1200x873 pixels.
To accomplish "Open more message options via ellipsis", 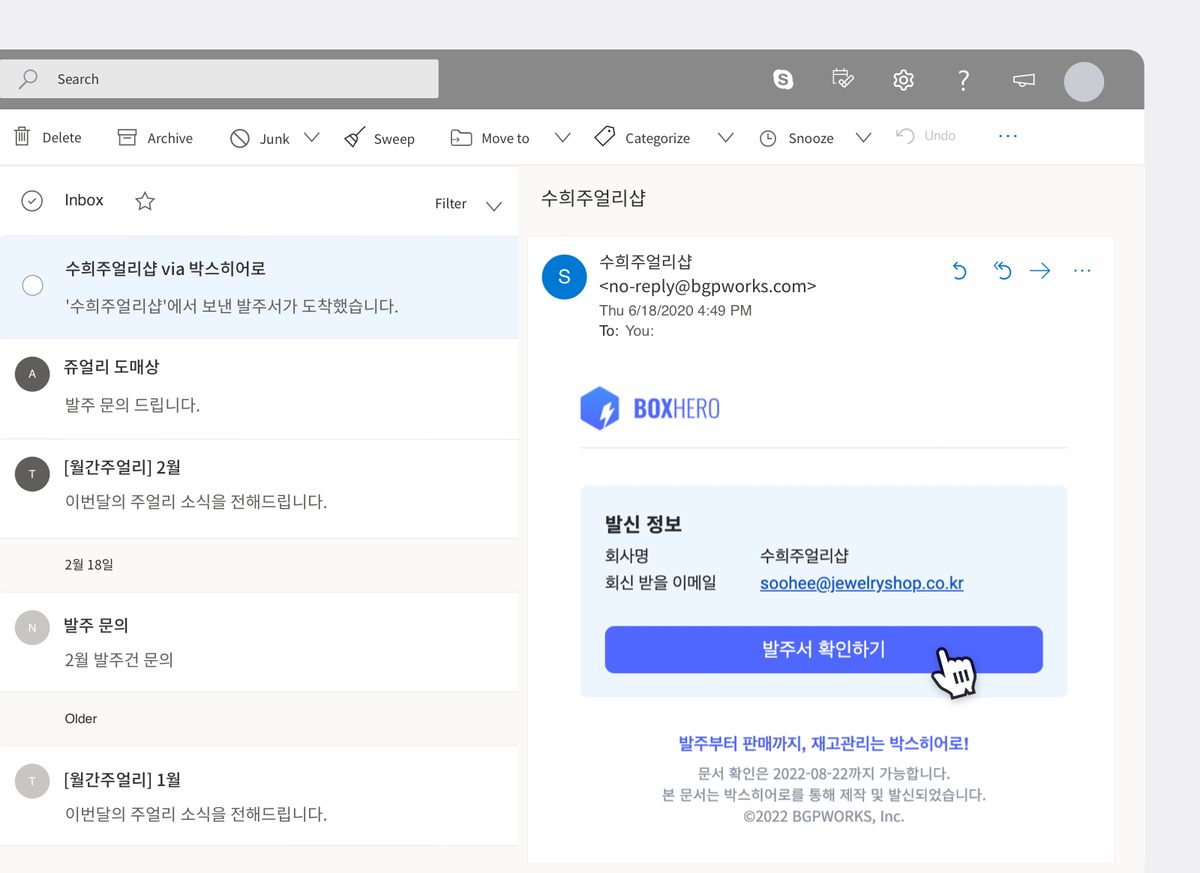I will click(x=1081, y=270).
